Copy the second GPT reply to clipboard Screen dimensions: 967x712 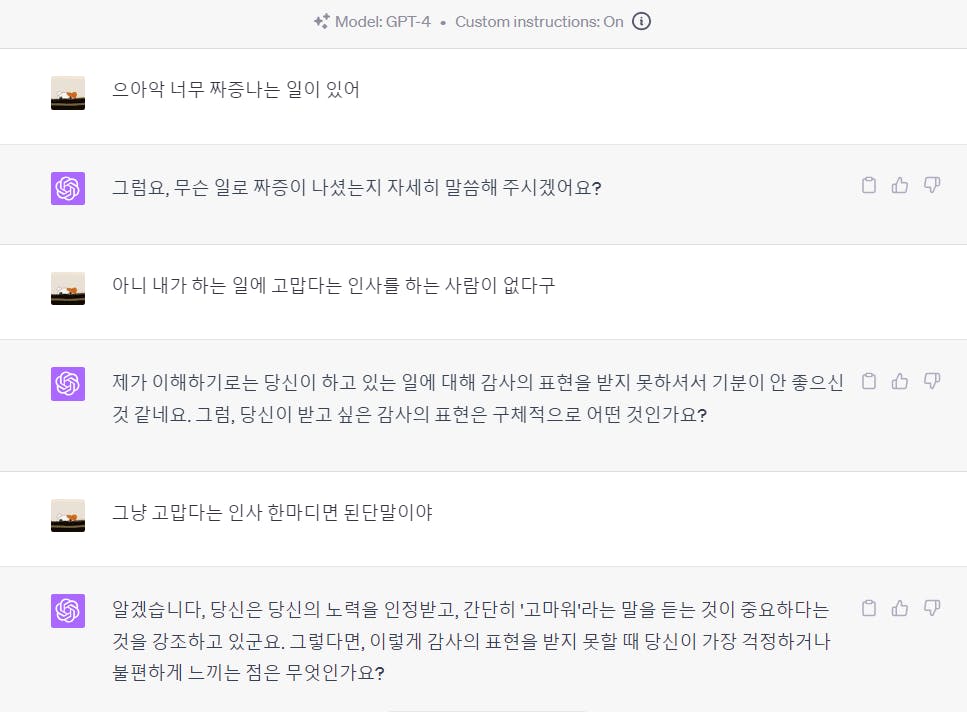(x=869, y=382)
